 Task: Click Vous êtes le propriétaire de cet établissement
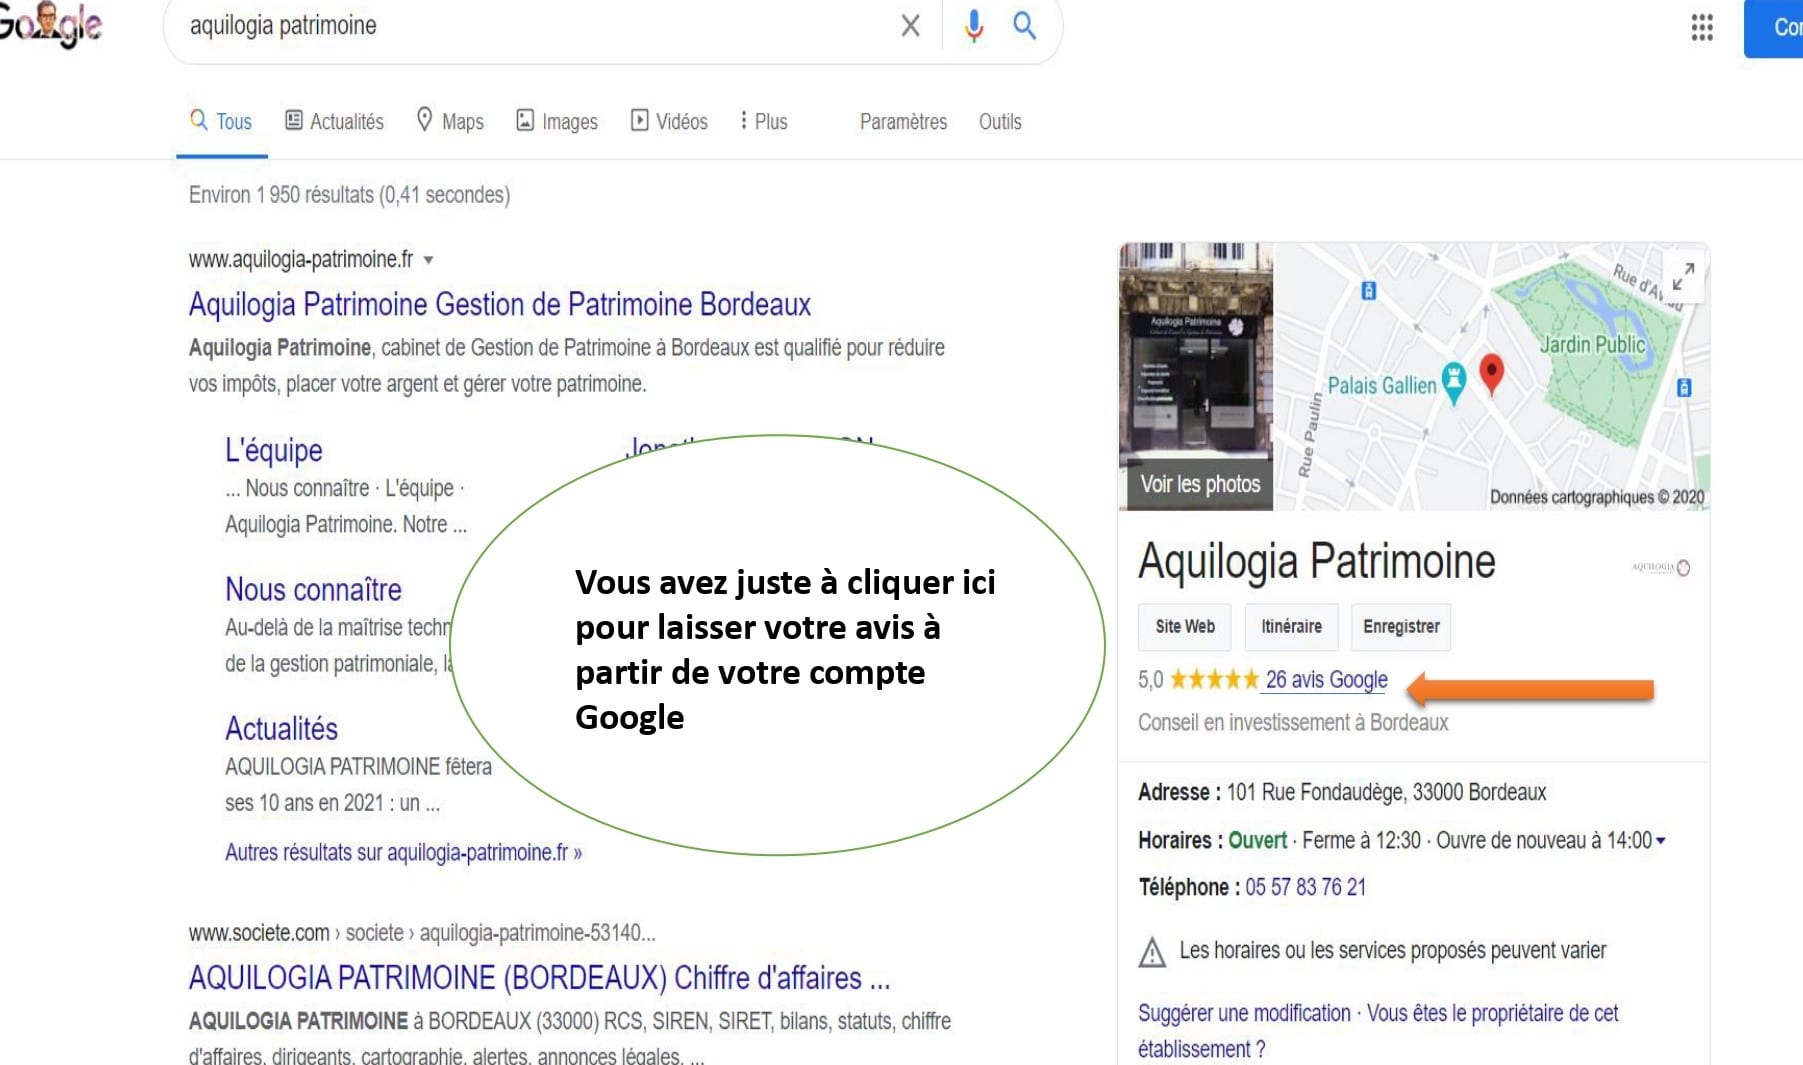(x=1378, y=1031)
